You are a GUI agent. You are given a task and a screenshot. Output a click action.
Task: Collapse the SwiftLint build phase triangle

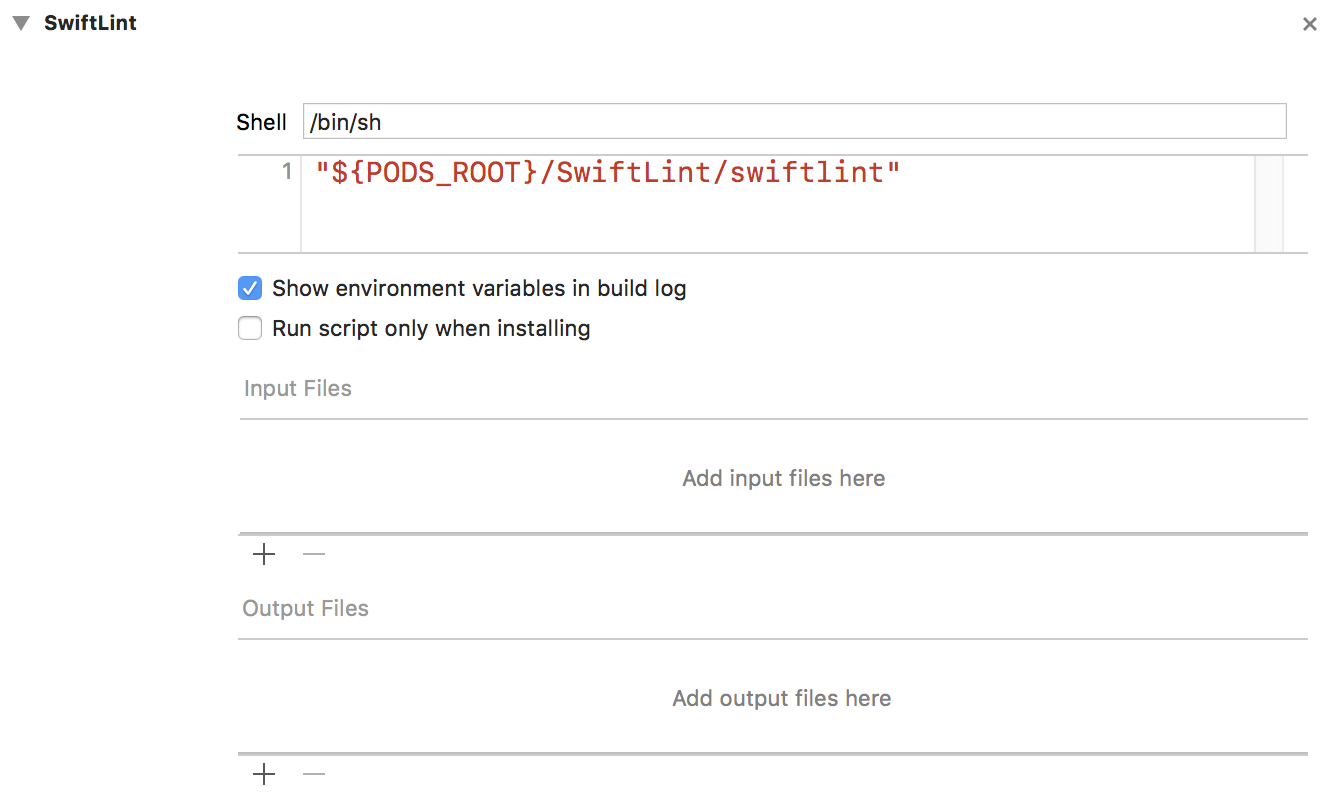[21, 23]
